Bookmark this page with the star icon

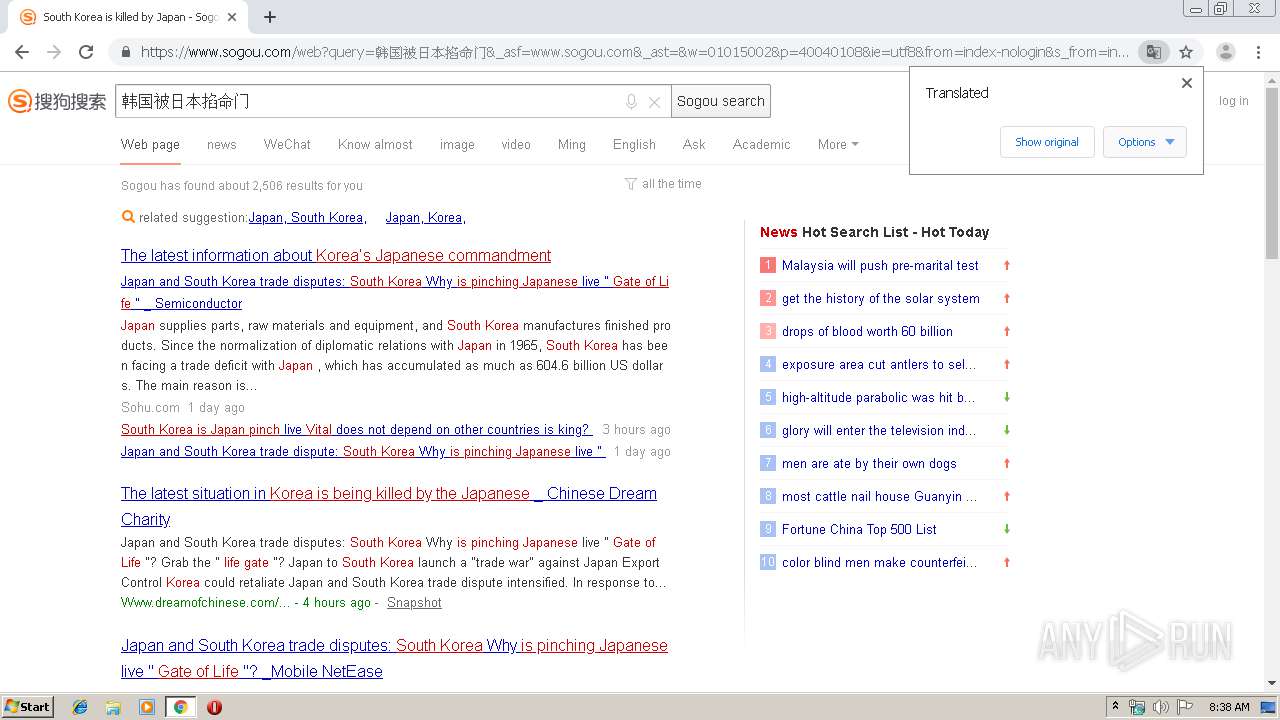1186,52
